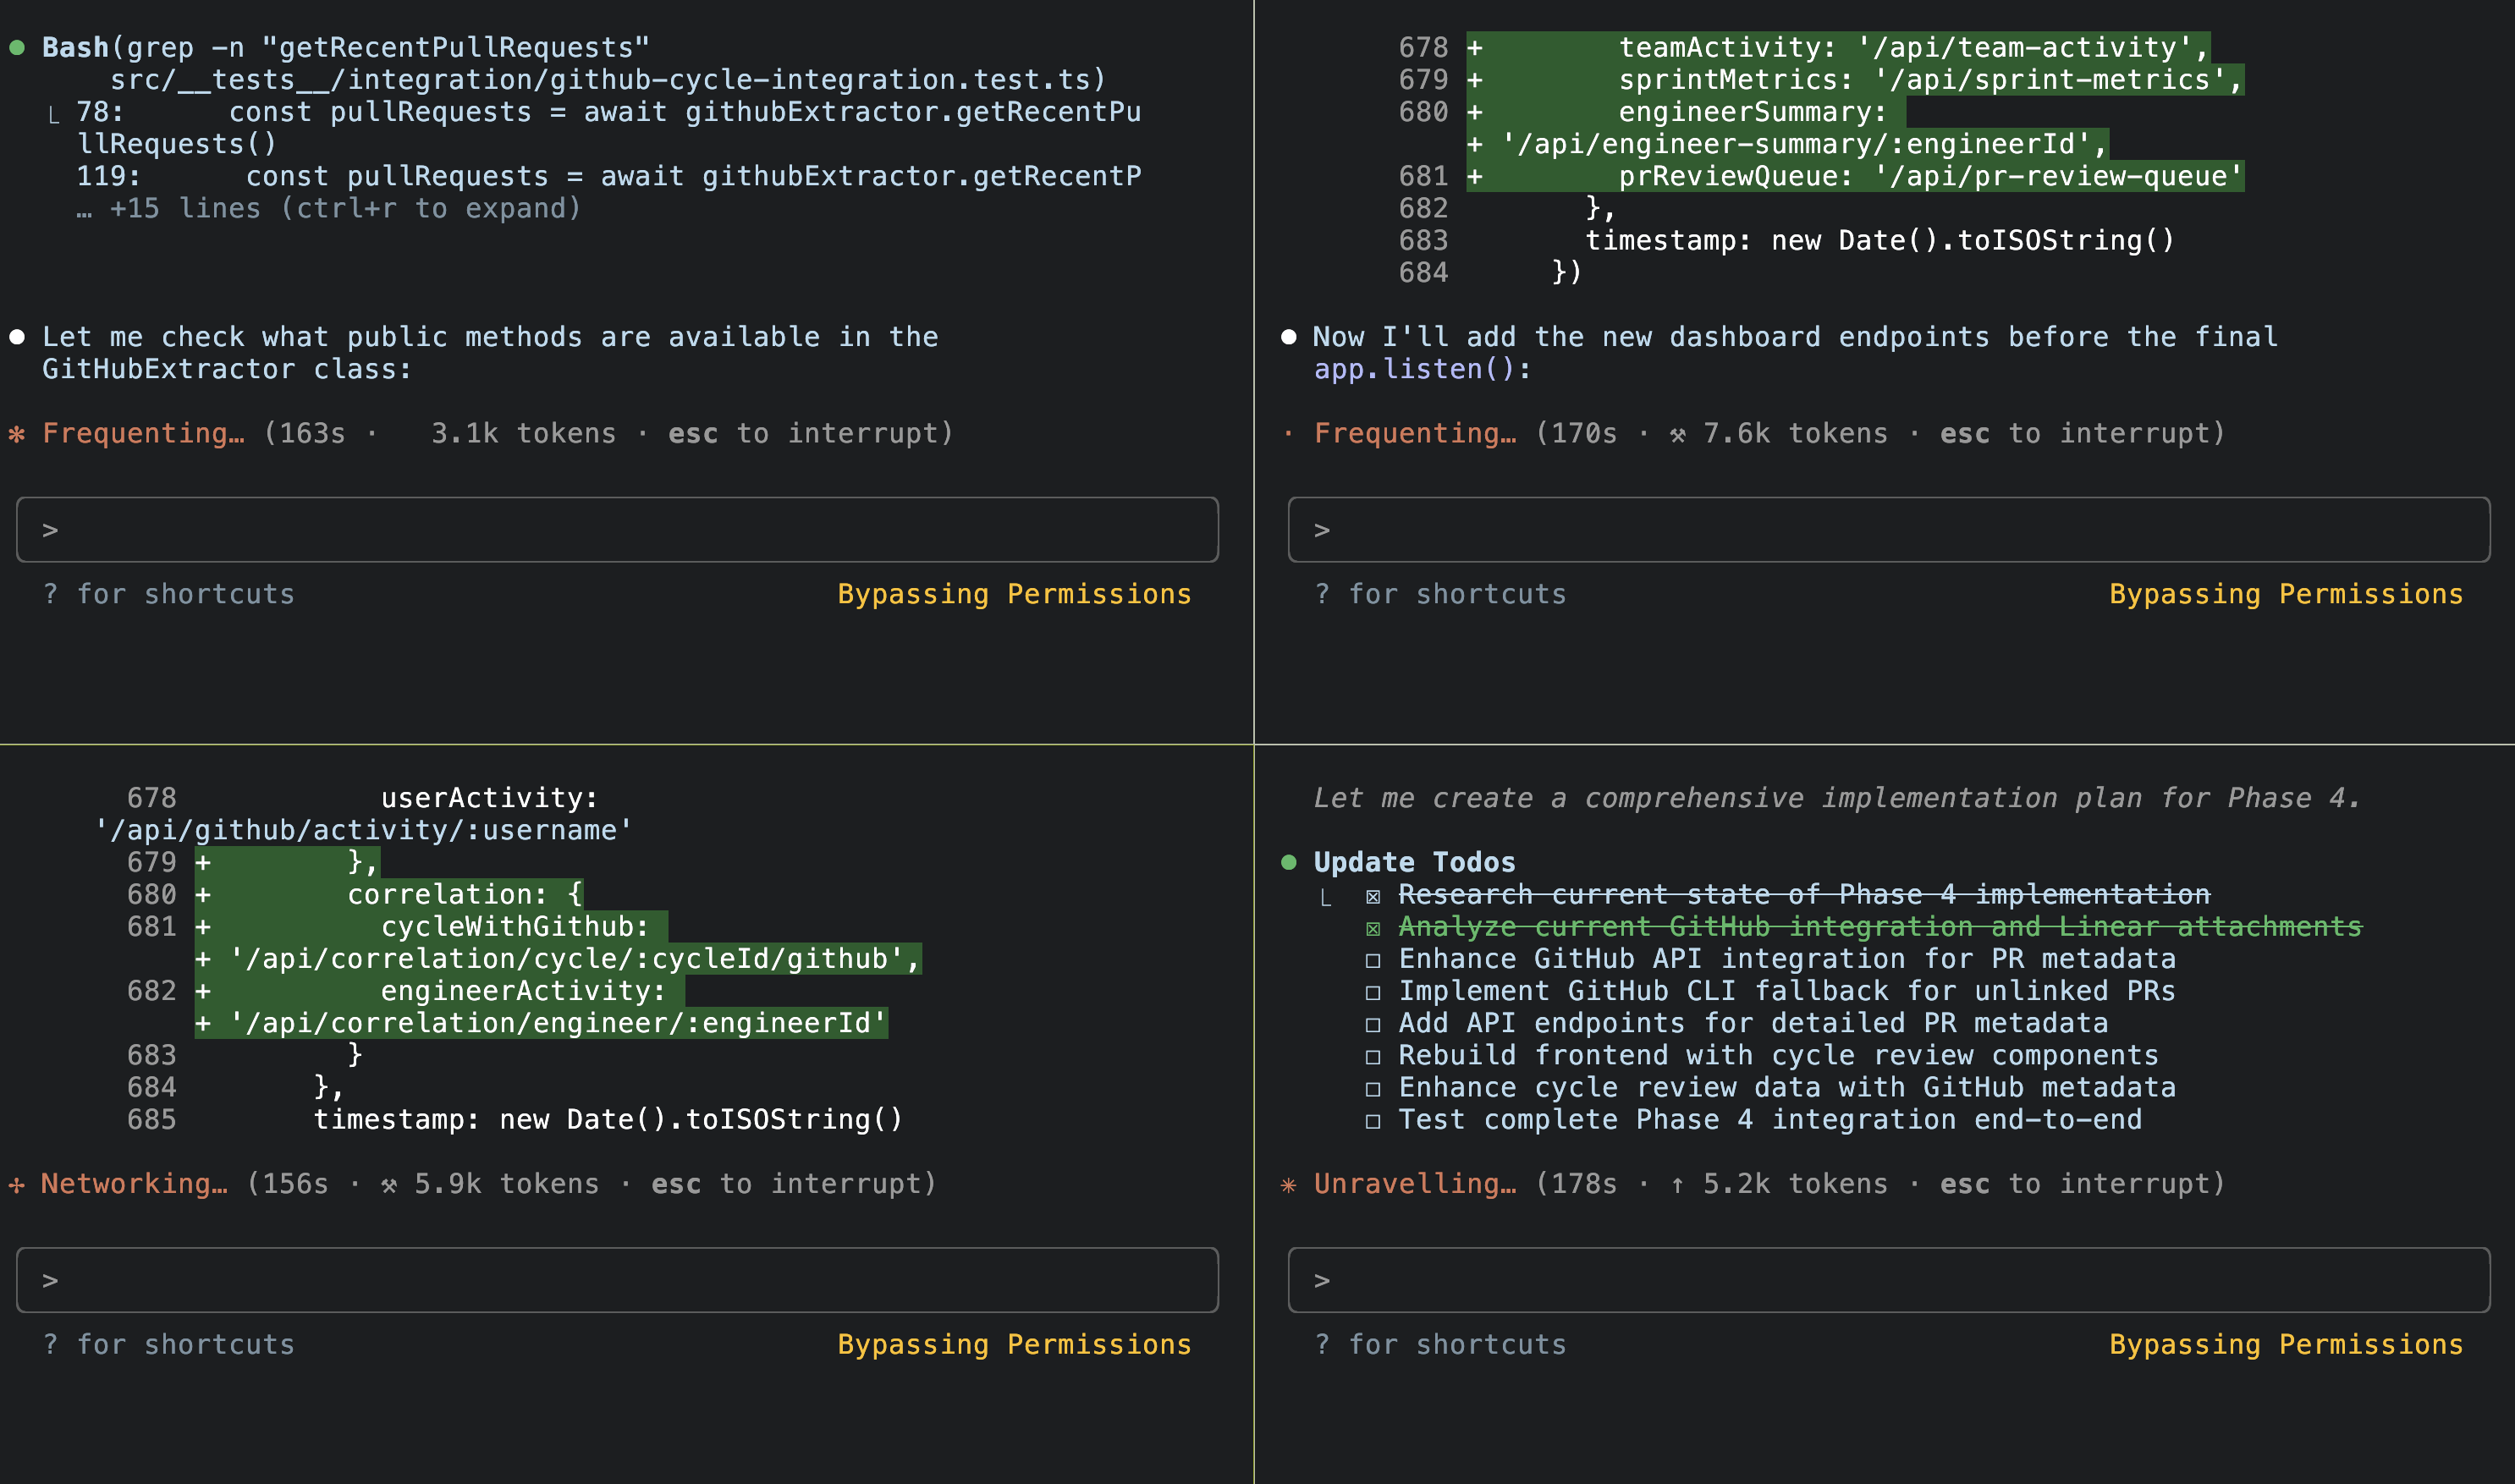
Task: Click the orange spinner before Networking status
Action: tap(17, 1185)
